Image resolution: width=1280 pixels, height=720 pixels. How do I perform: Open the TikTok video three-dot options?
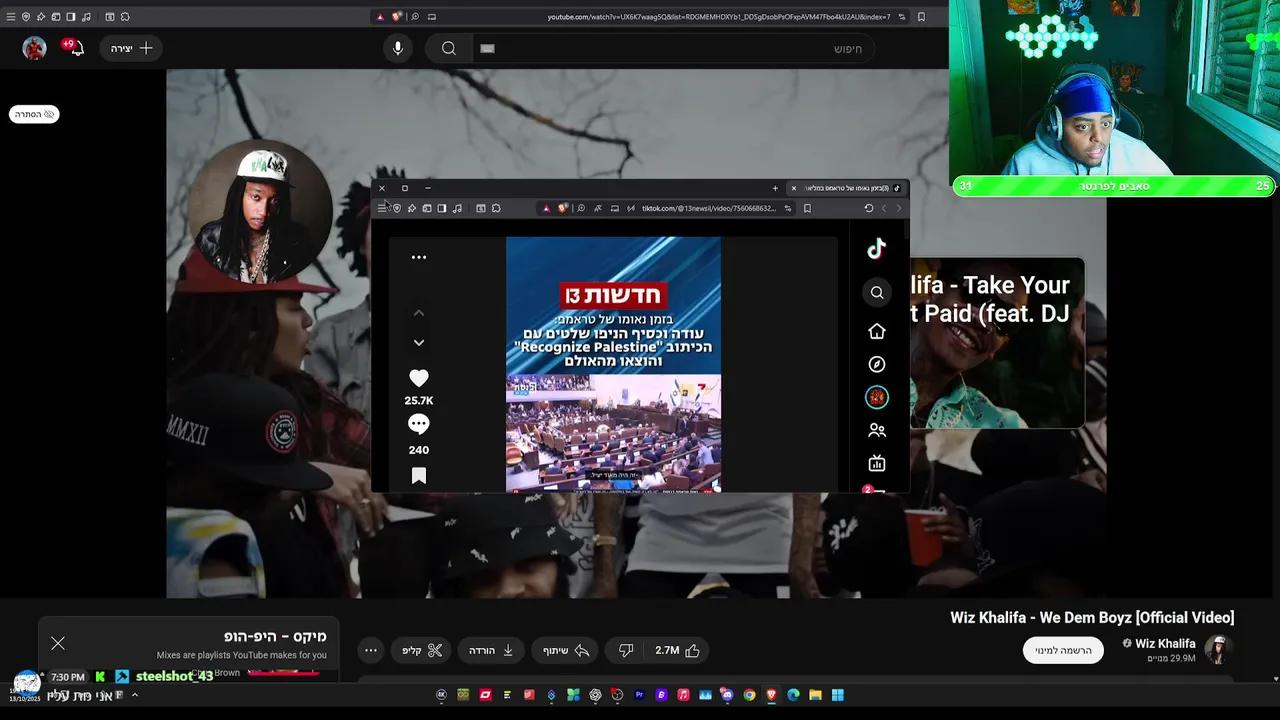tap(419, 257)
